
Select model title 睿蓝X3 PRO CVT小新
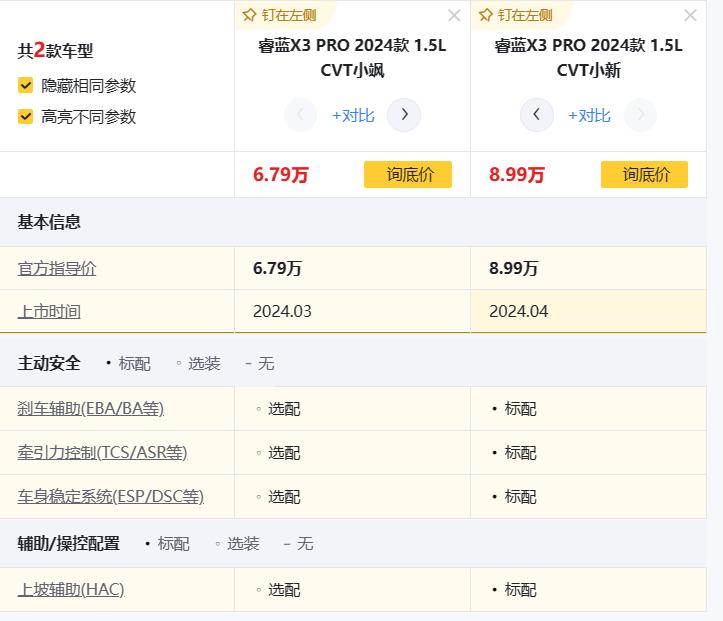point(588,58)
